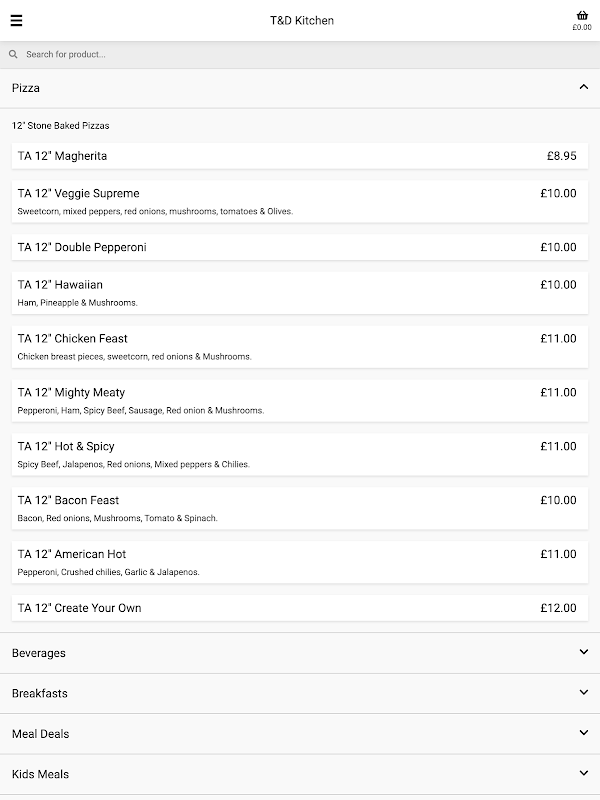
Task: Select TA 12" Chicken Feast
Action: click(300, 346)
